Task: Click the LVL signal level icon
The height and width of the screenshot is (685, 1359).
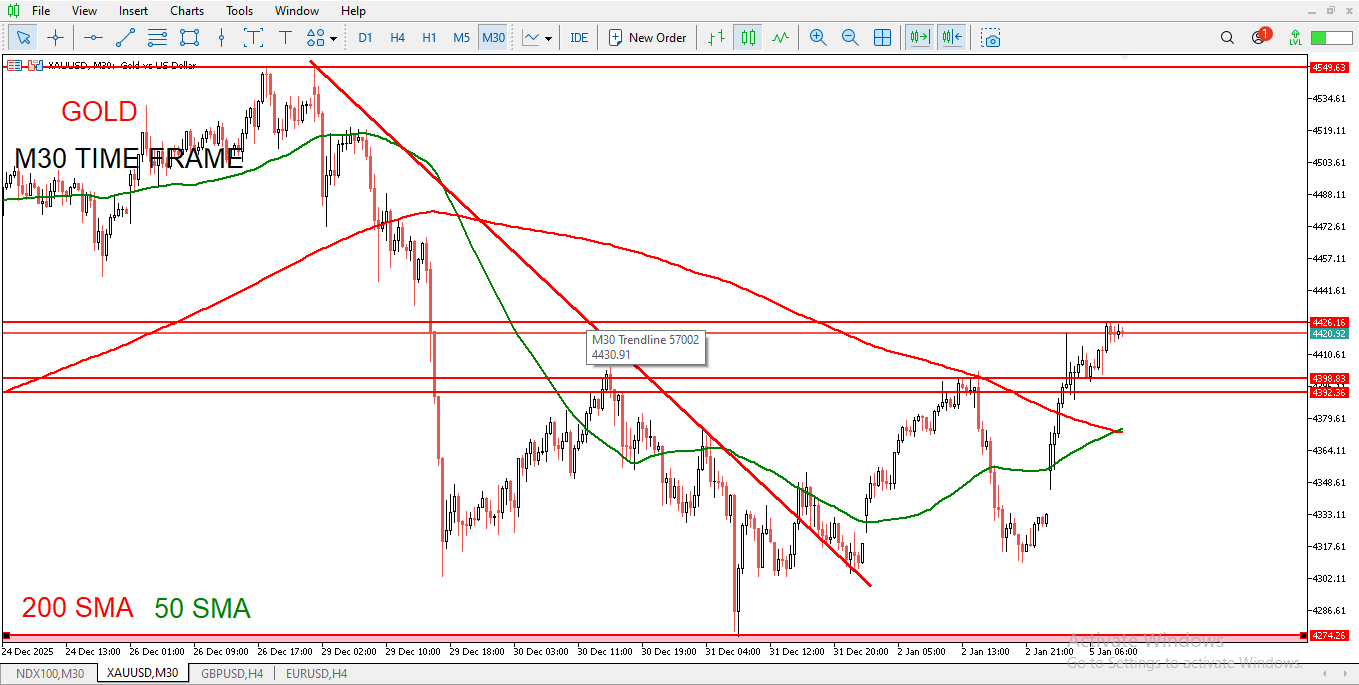Action: click(1295, 38)
